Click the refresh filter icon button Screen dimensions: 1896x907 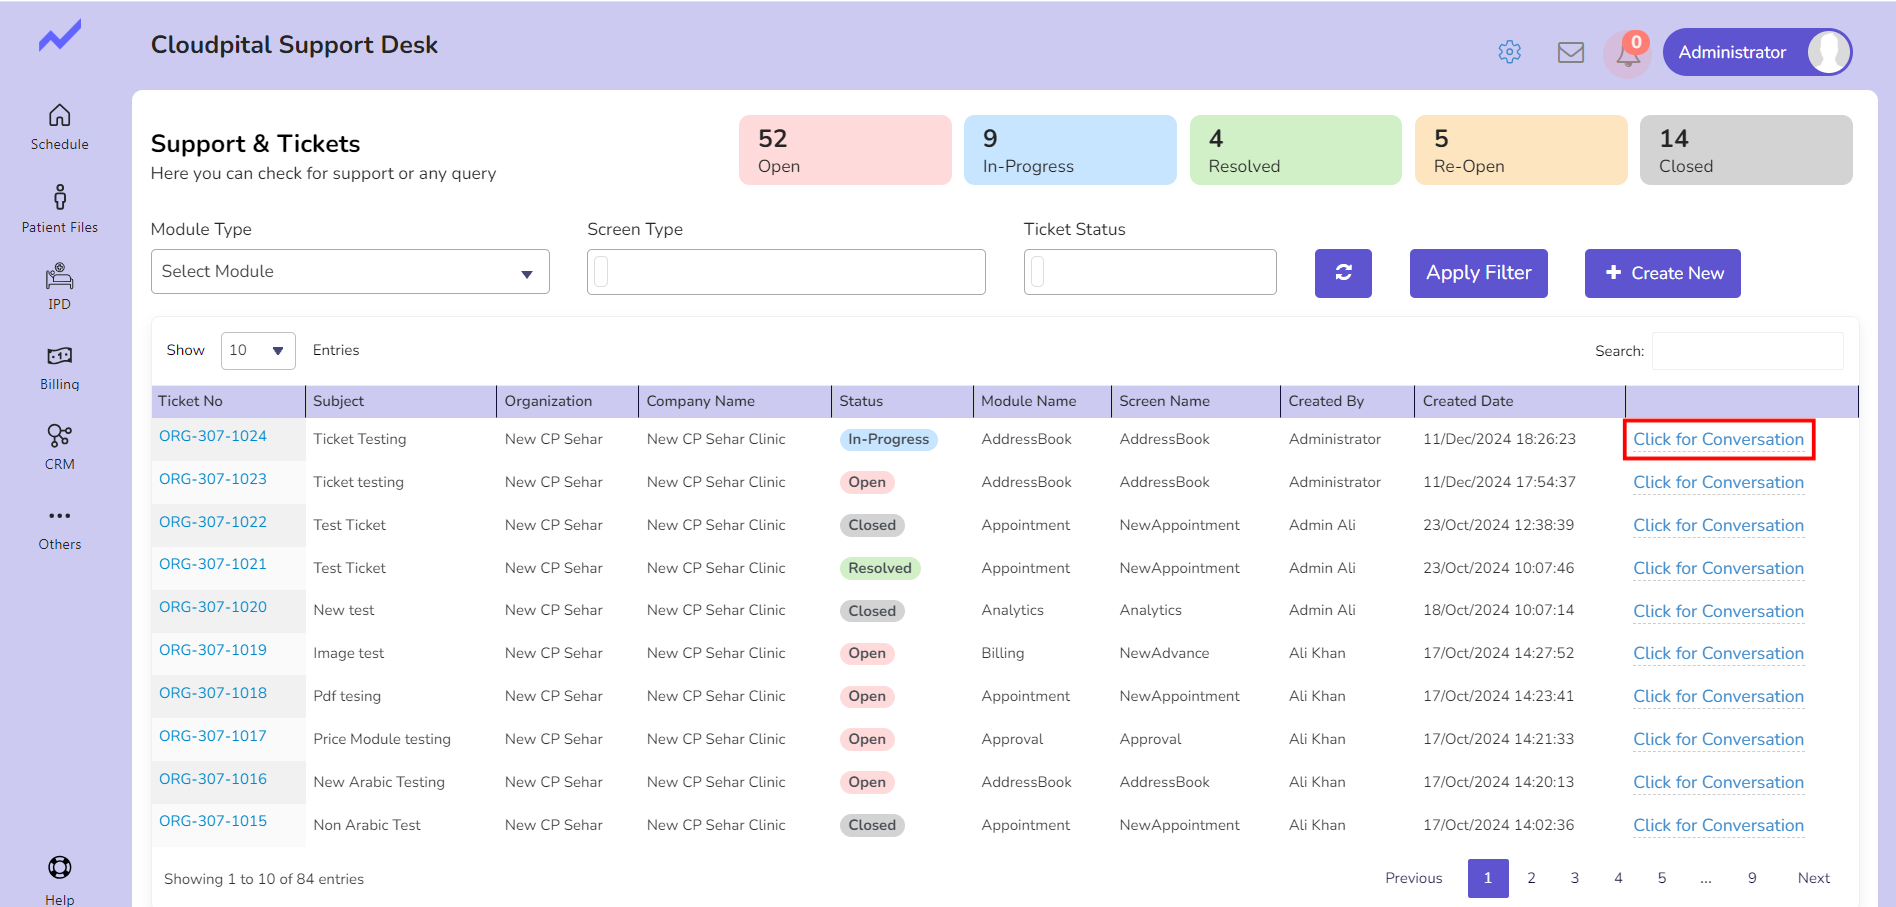click(x=1343, y=273)
